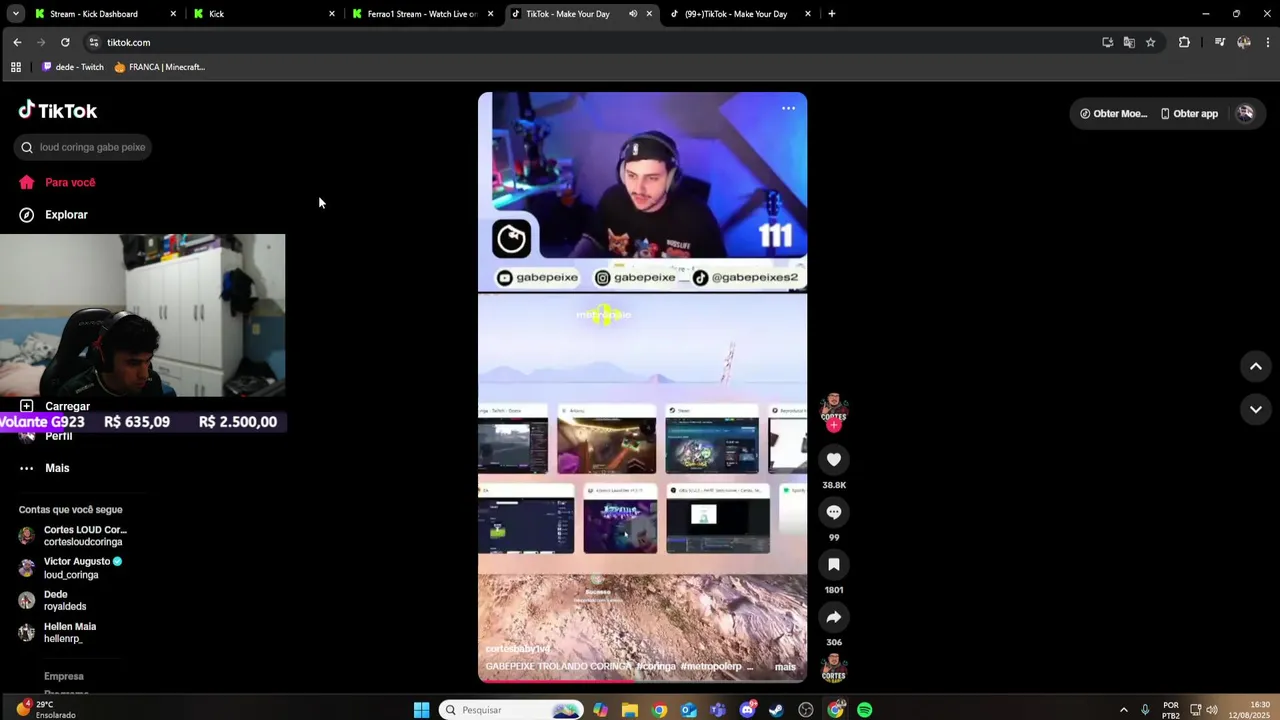Open Chrome extensions puzzle icon
1280x720 pixels.
tap(1184, 42)
